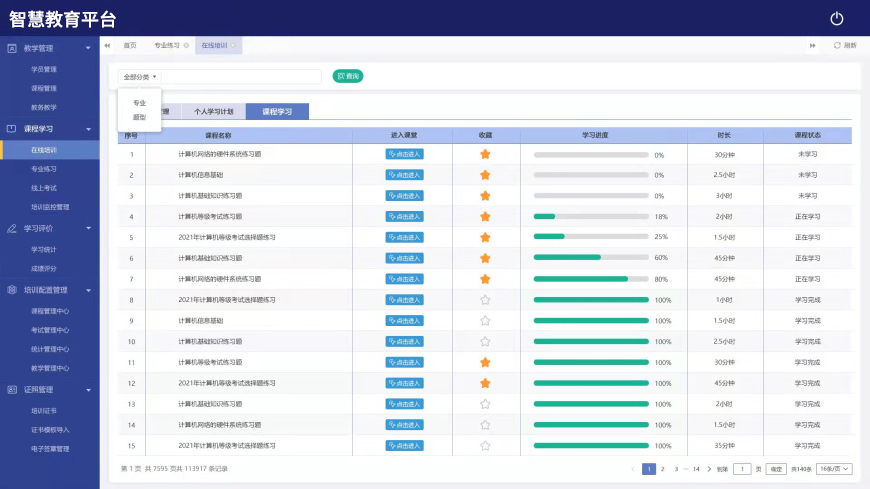Favorite the empty star in row 13
The height and width of the screenshot is (489, 870).
(485, 404)
